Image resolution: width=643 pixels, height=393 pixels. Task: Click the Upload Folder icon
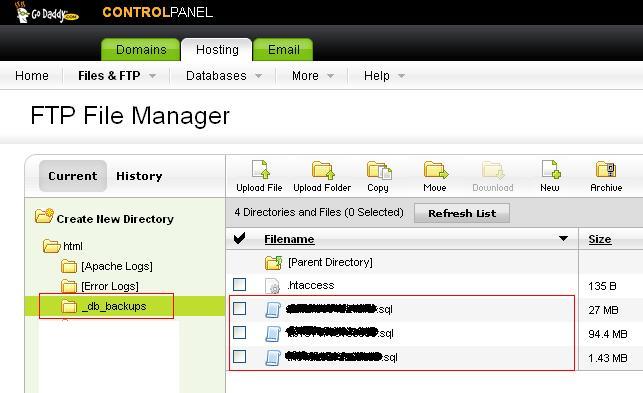(323, 170)
